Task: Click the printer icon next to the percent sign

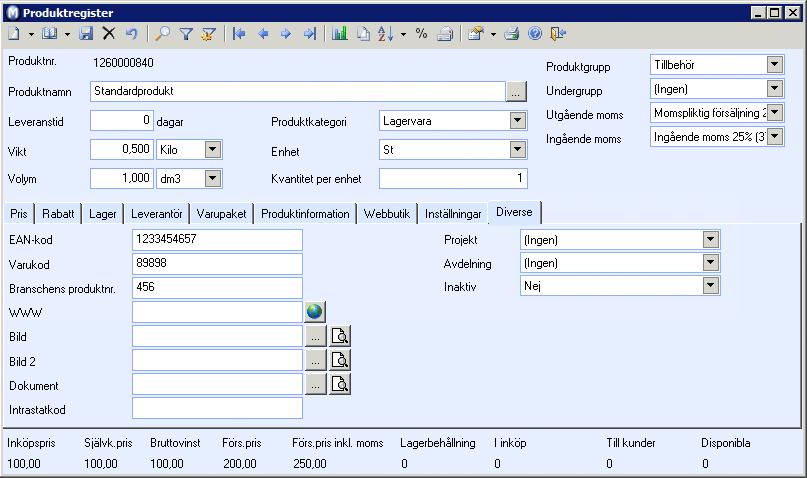Action: [x=445, y=34]
